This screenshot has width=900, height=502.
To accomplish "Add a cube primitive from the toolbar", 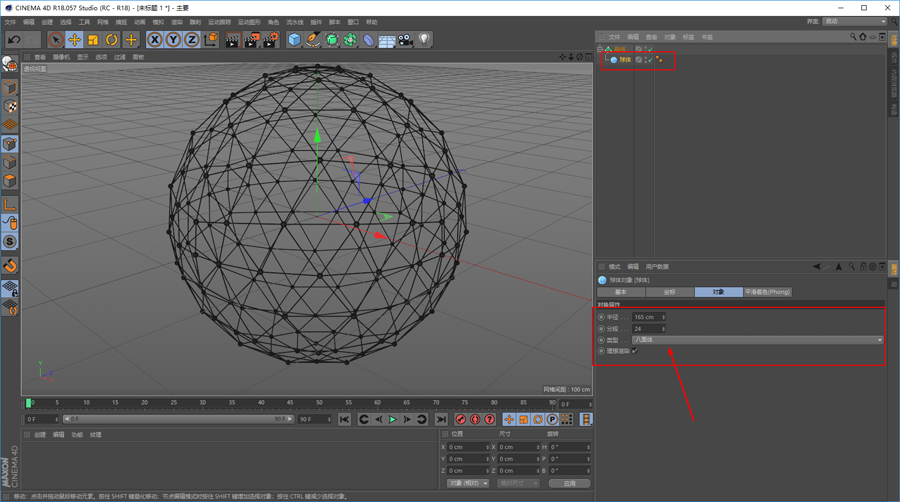I will coord(294,40).
